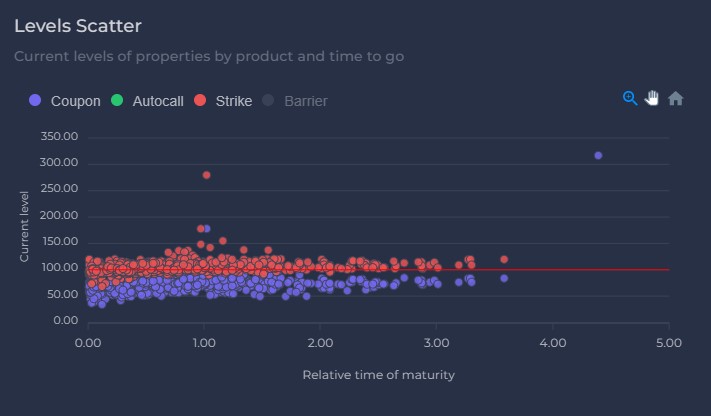This screenshot has width=711, height=416.
Task: Click the red Strike outlier near 280
Action: [x=207, y=175]
